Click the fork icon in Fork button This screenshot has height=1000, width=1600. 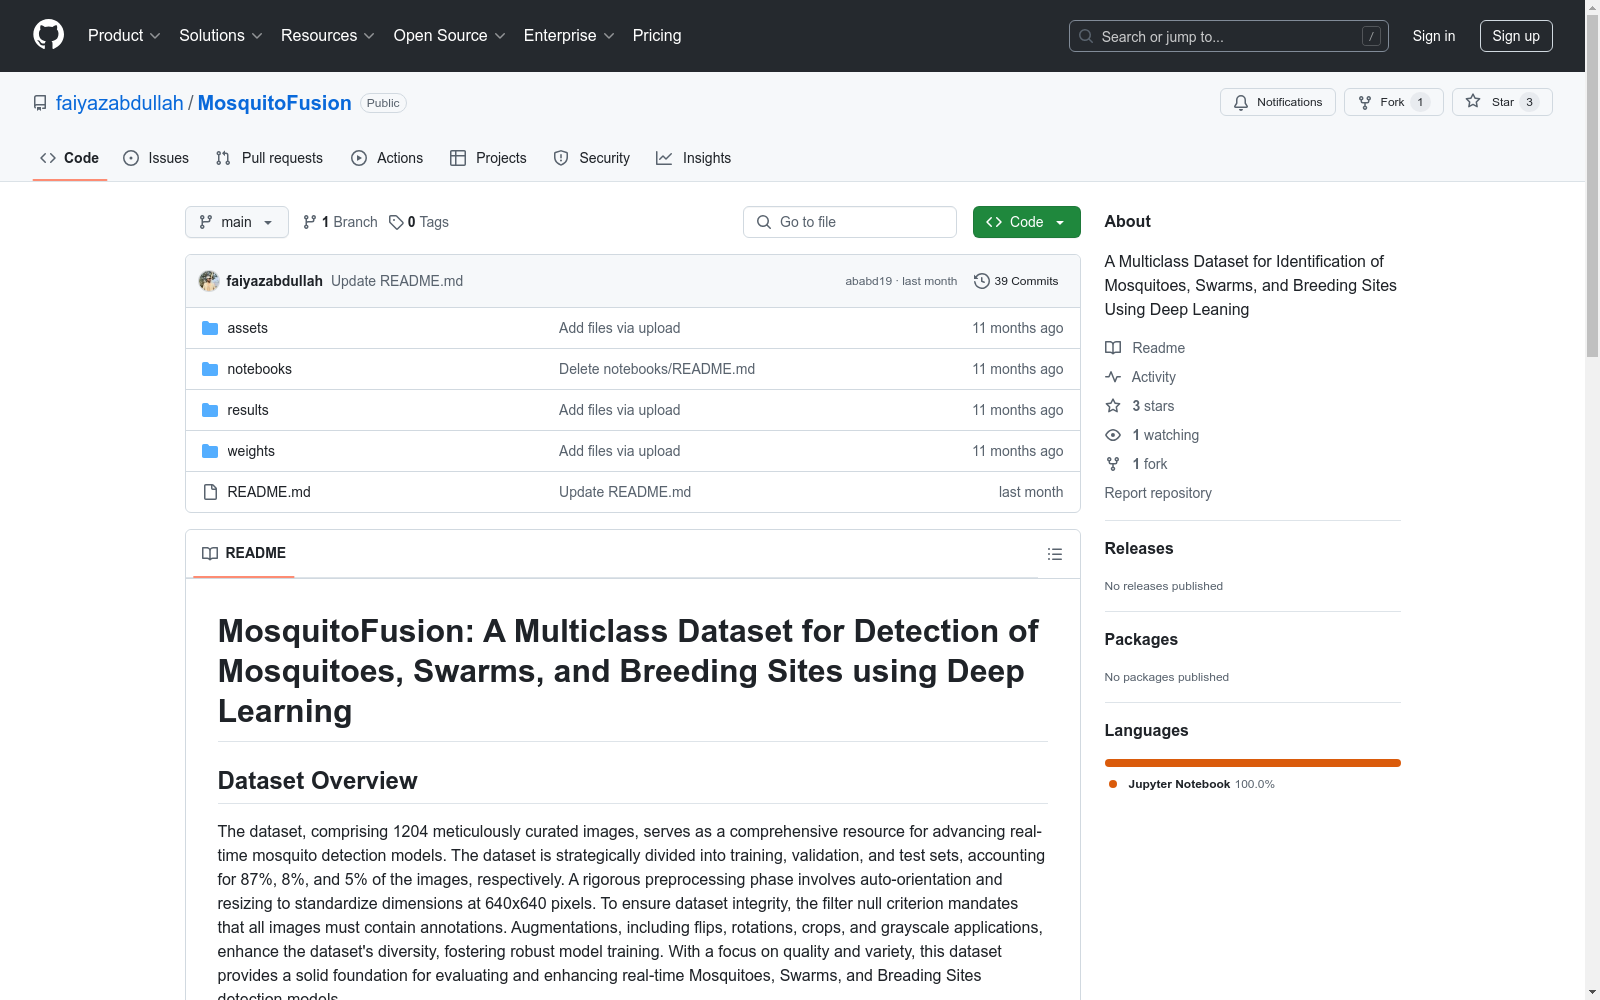pos(1365,102)
